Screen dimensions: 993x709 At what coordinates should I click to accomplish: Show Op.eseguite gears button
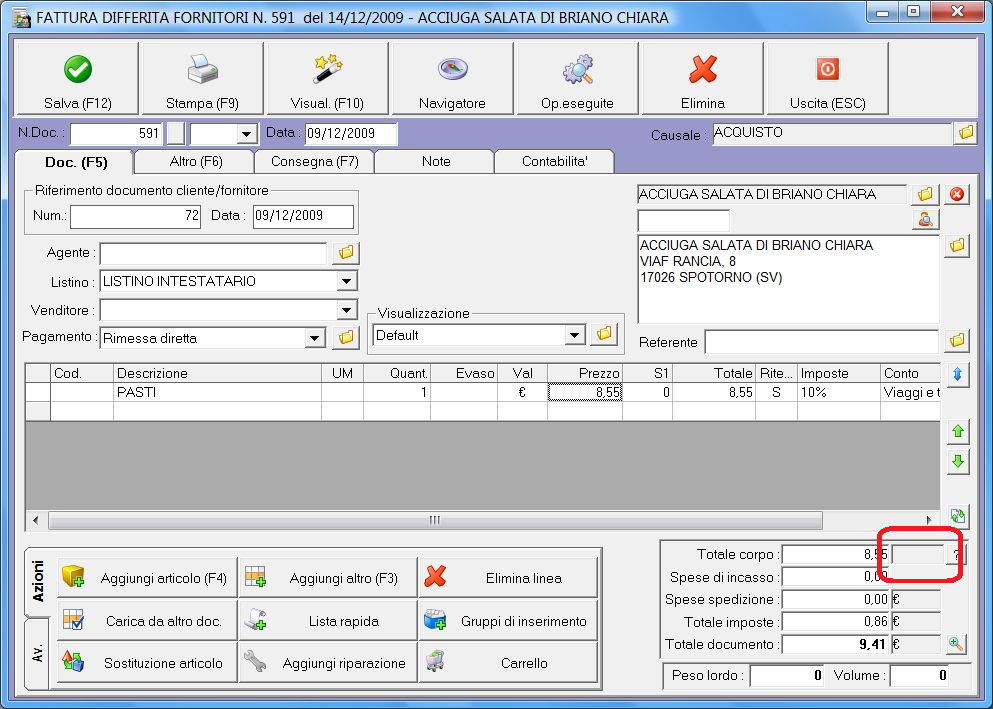[x=577, y=78]
